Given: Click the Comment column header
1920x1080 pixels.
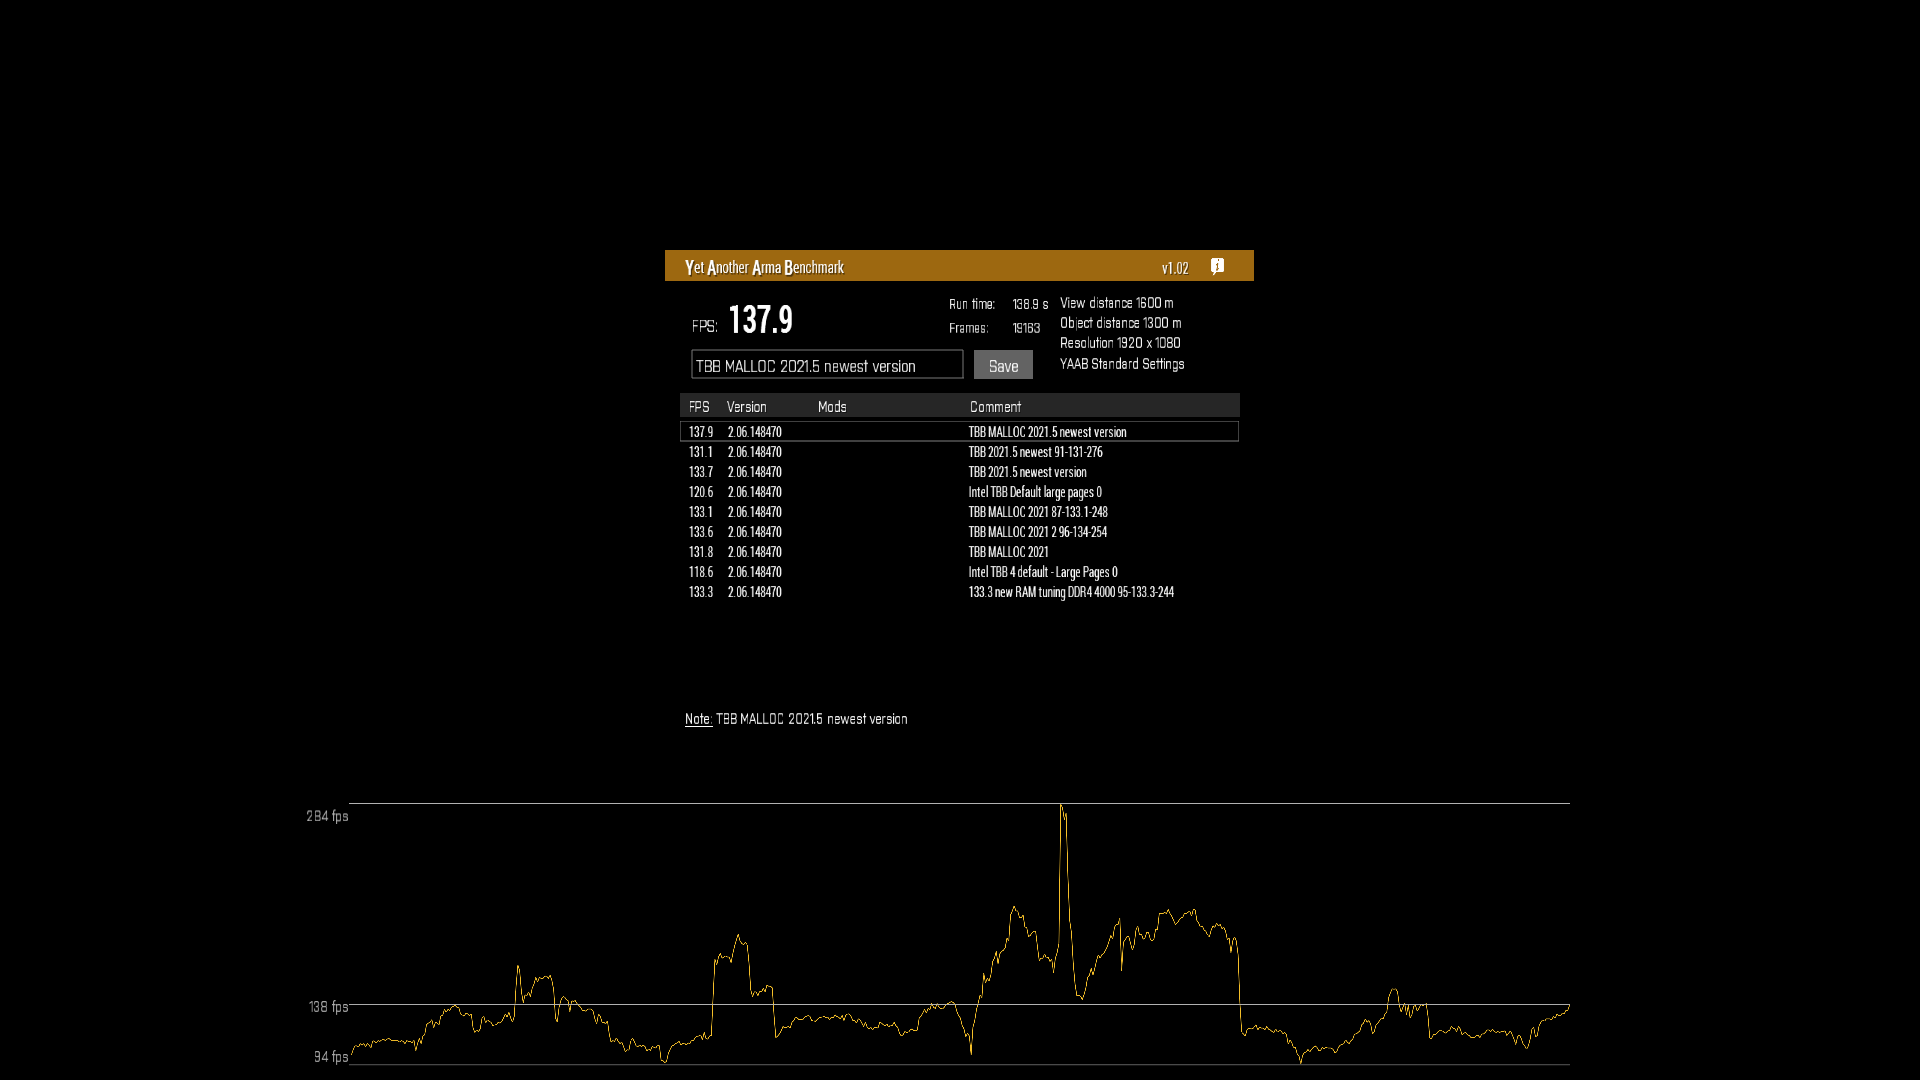Looking at the screenshot, I should click(x=995, y=407).
